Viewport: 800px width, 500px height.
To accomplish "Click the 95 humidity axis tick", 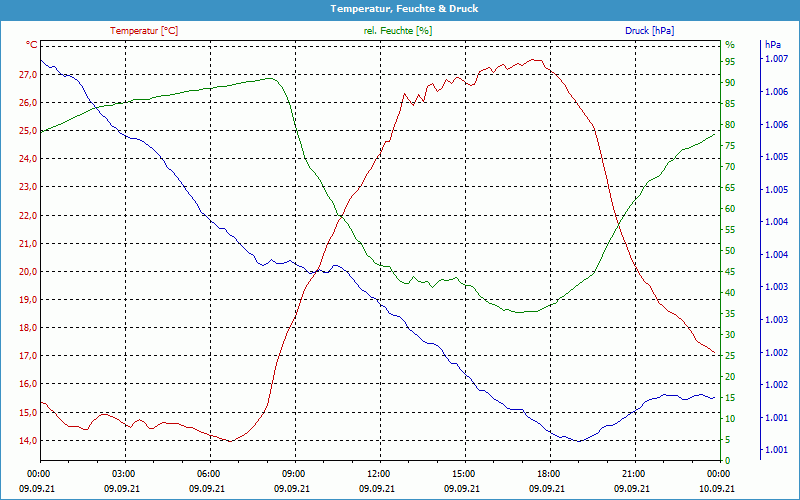I will 730,61.
